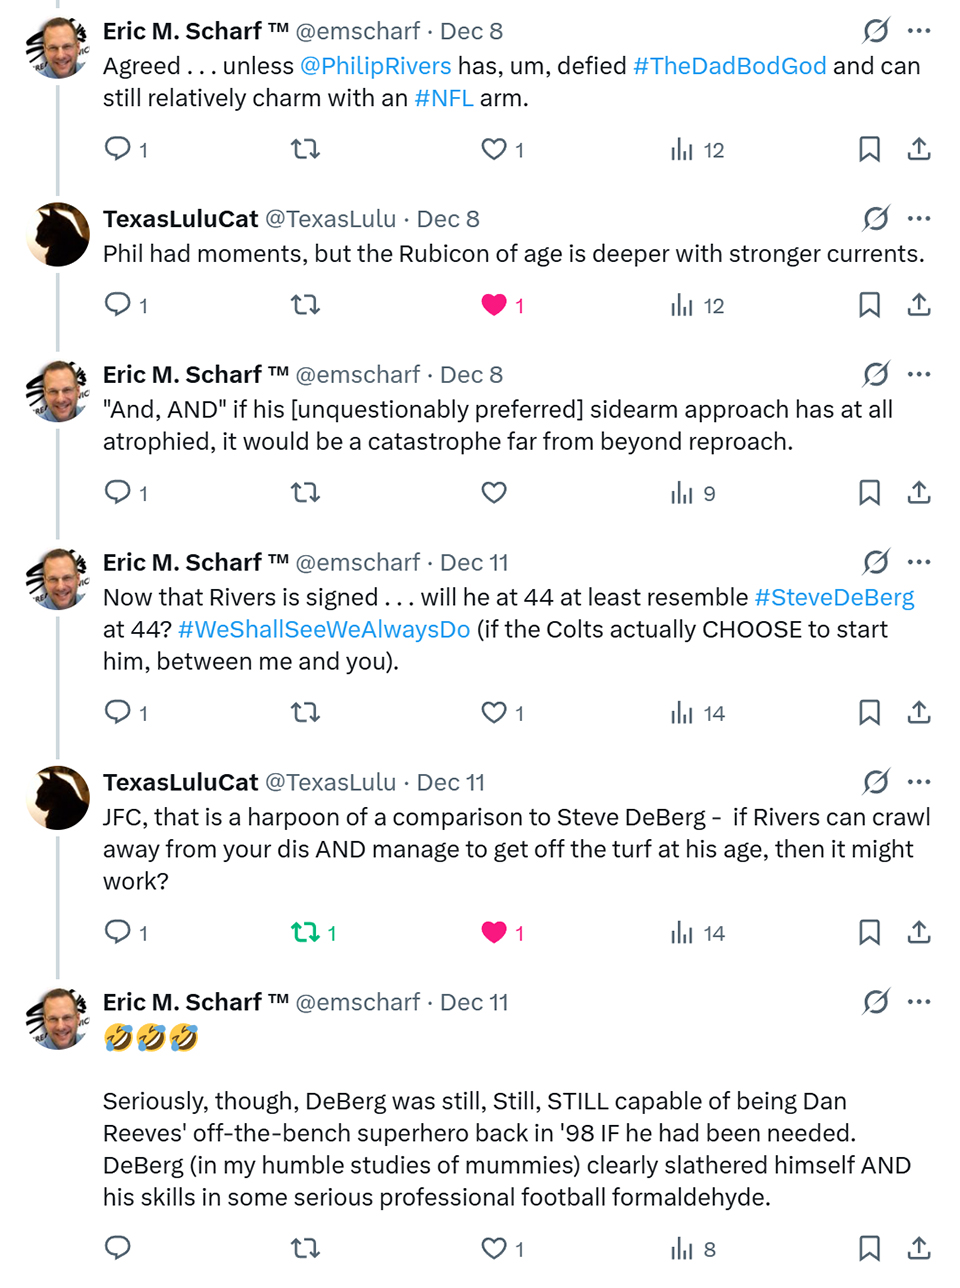Reply to the harpoon comparison tweet
This screenshot has width=960, height=1288.
(x=118, y=933)
